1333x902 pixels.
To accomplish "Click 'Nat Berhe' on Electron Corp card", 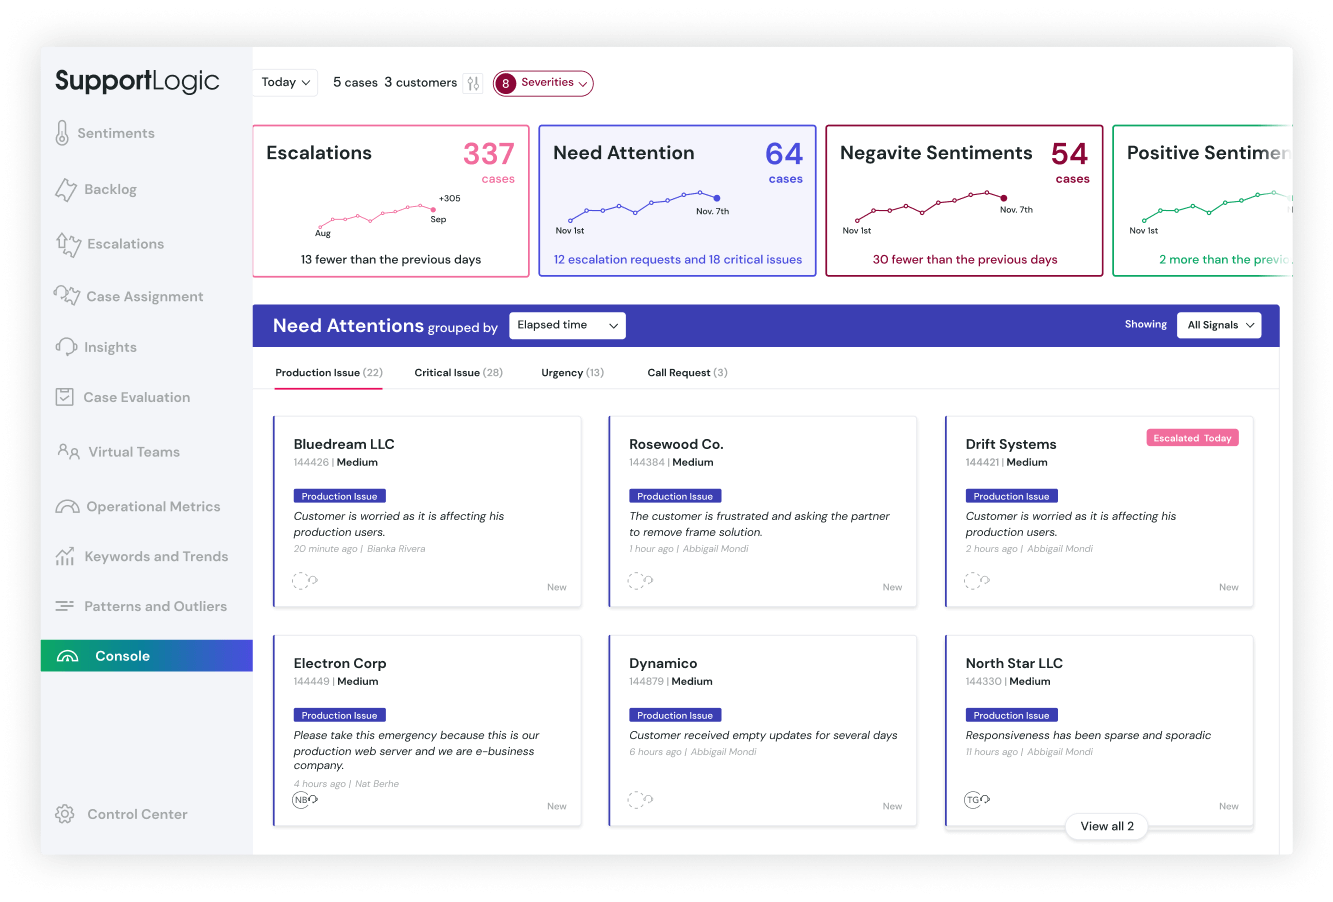I will coord(377,784).
